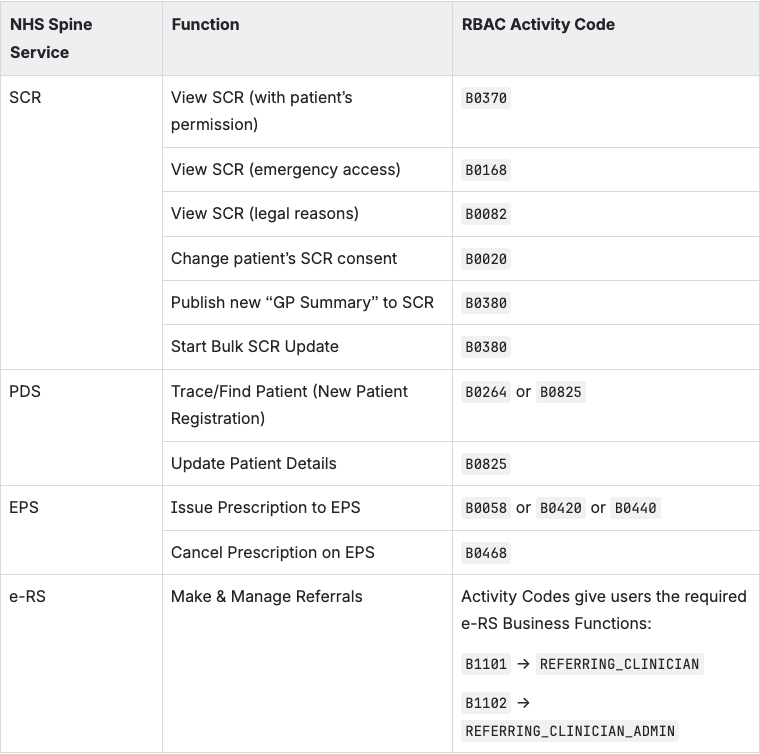Click the B0440 code chip
Image resolution: width=760 pixels, height=754 pixels.
point(636,508)
